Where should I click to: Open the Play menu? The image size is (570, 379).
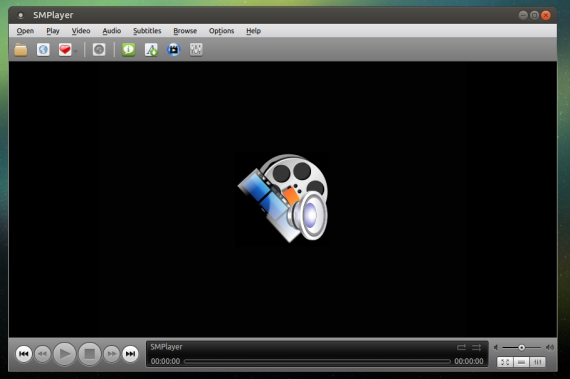pos(53,31)
